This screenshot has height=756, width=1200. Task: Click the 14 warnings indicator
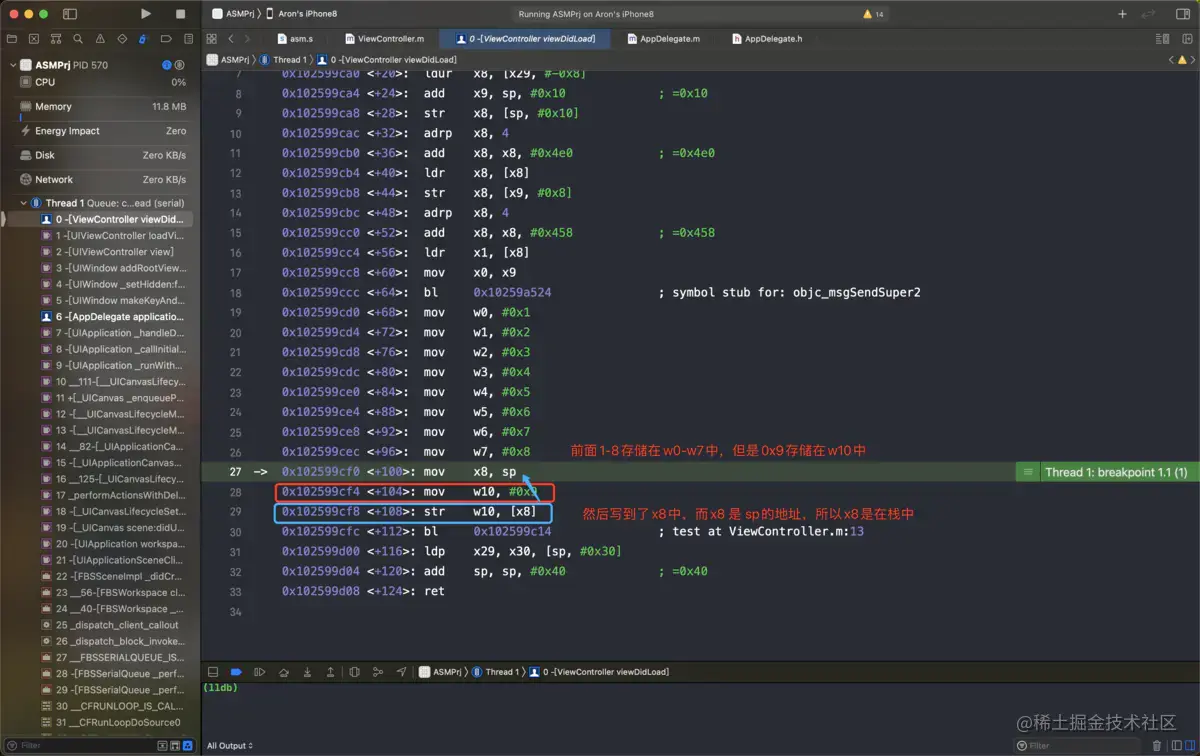(873, 14)
